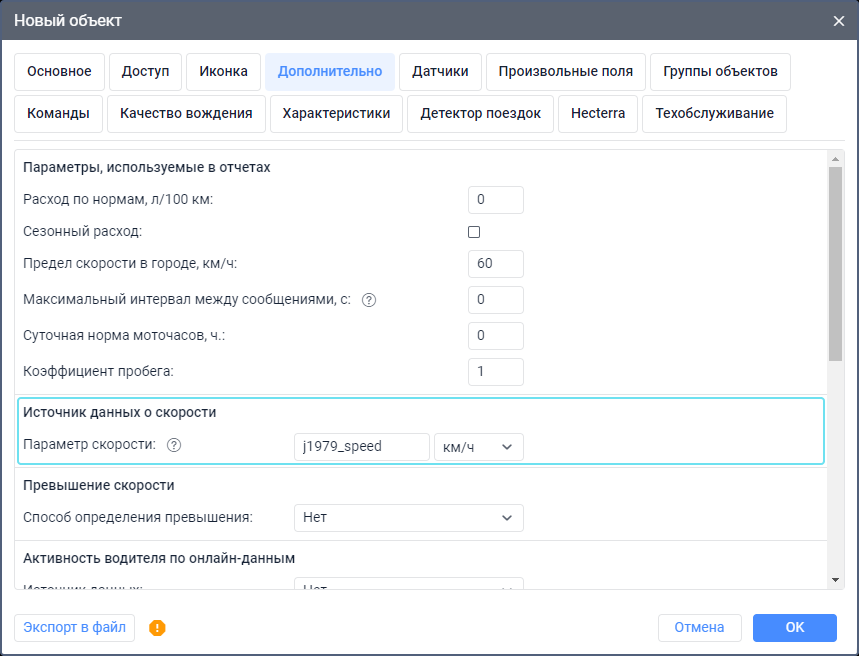Click Экспорт в файл button
Image resolution: width=859 pixels, height=656 pixels.
click(75, 628)
